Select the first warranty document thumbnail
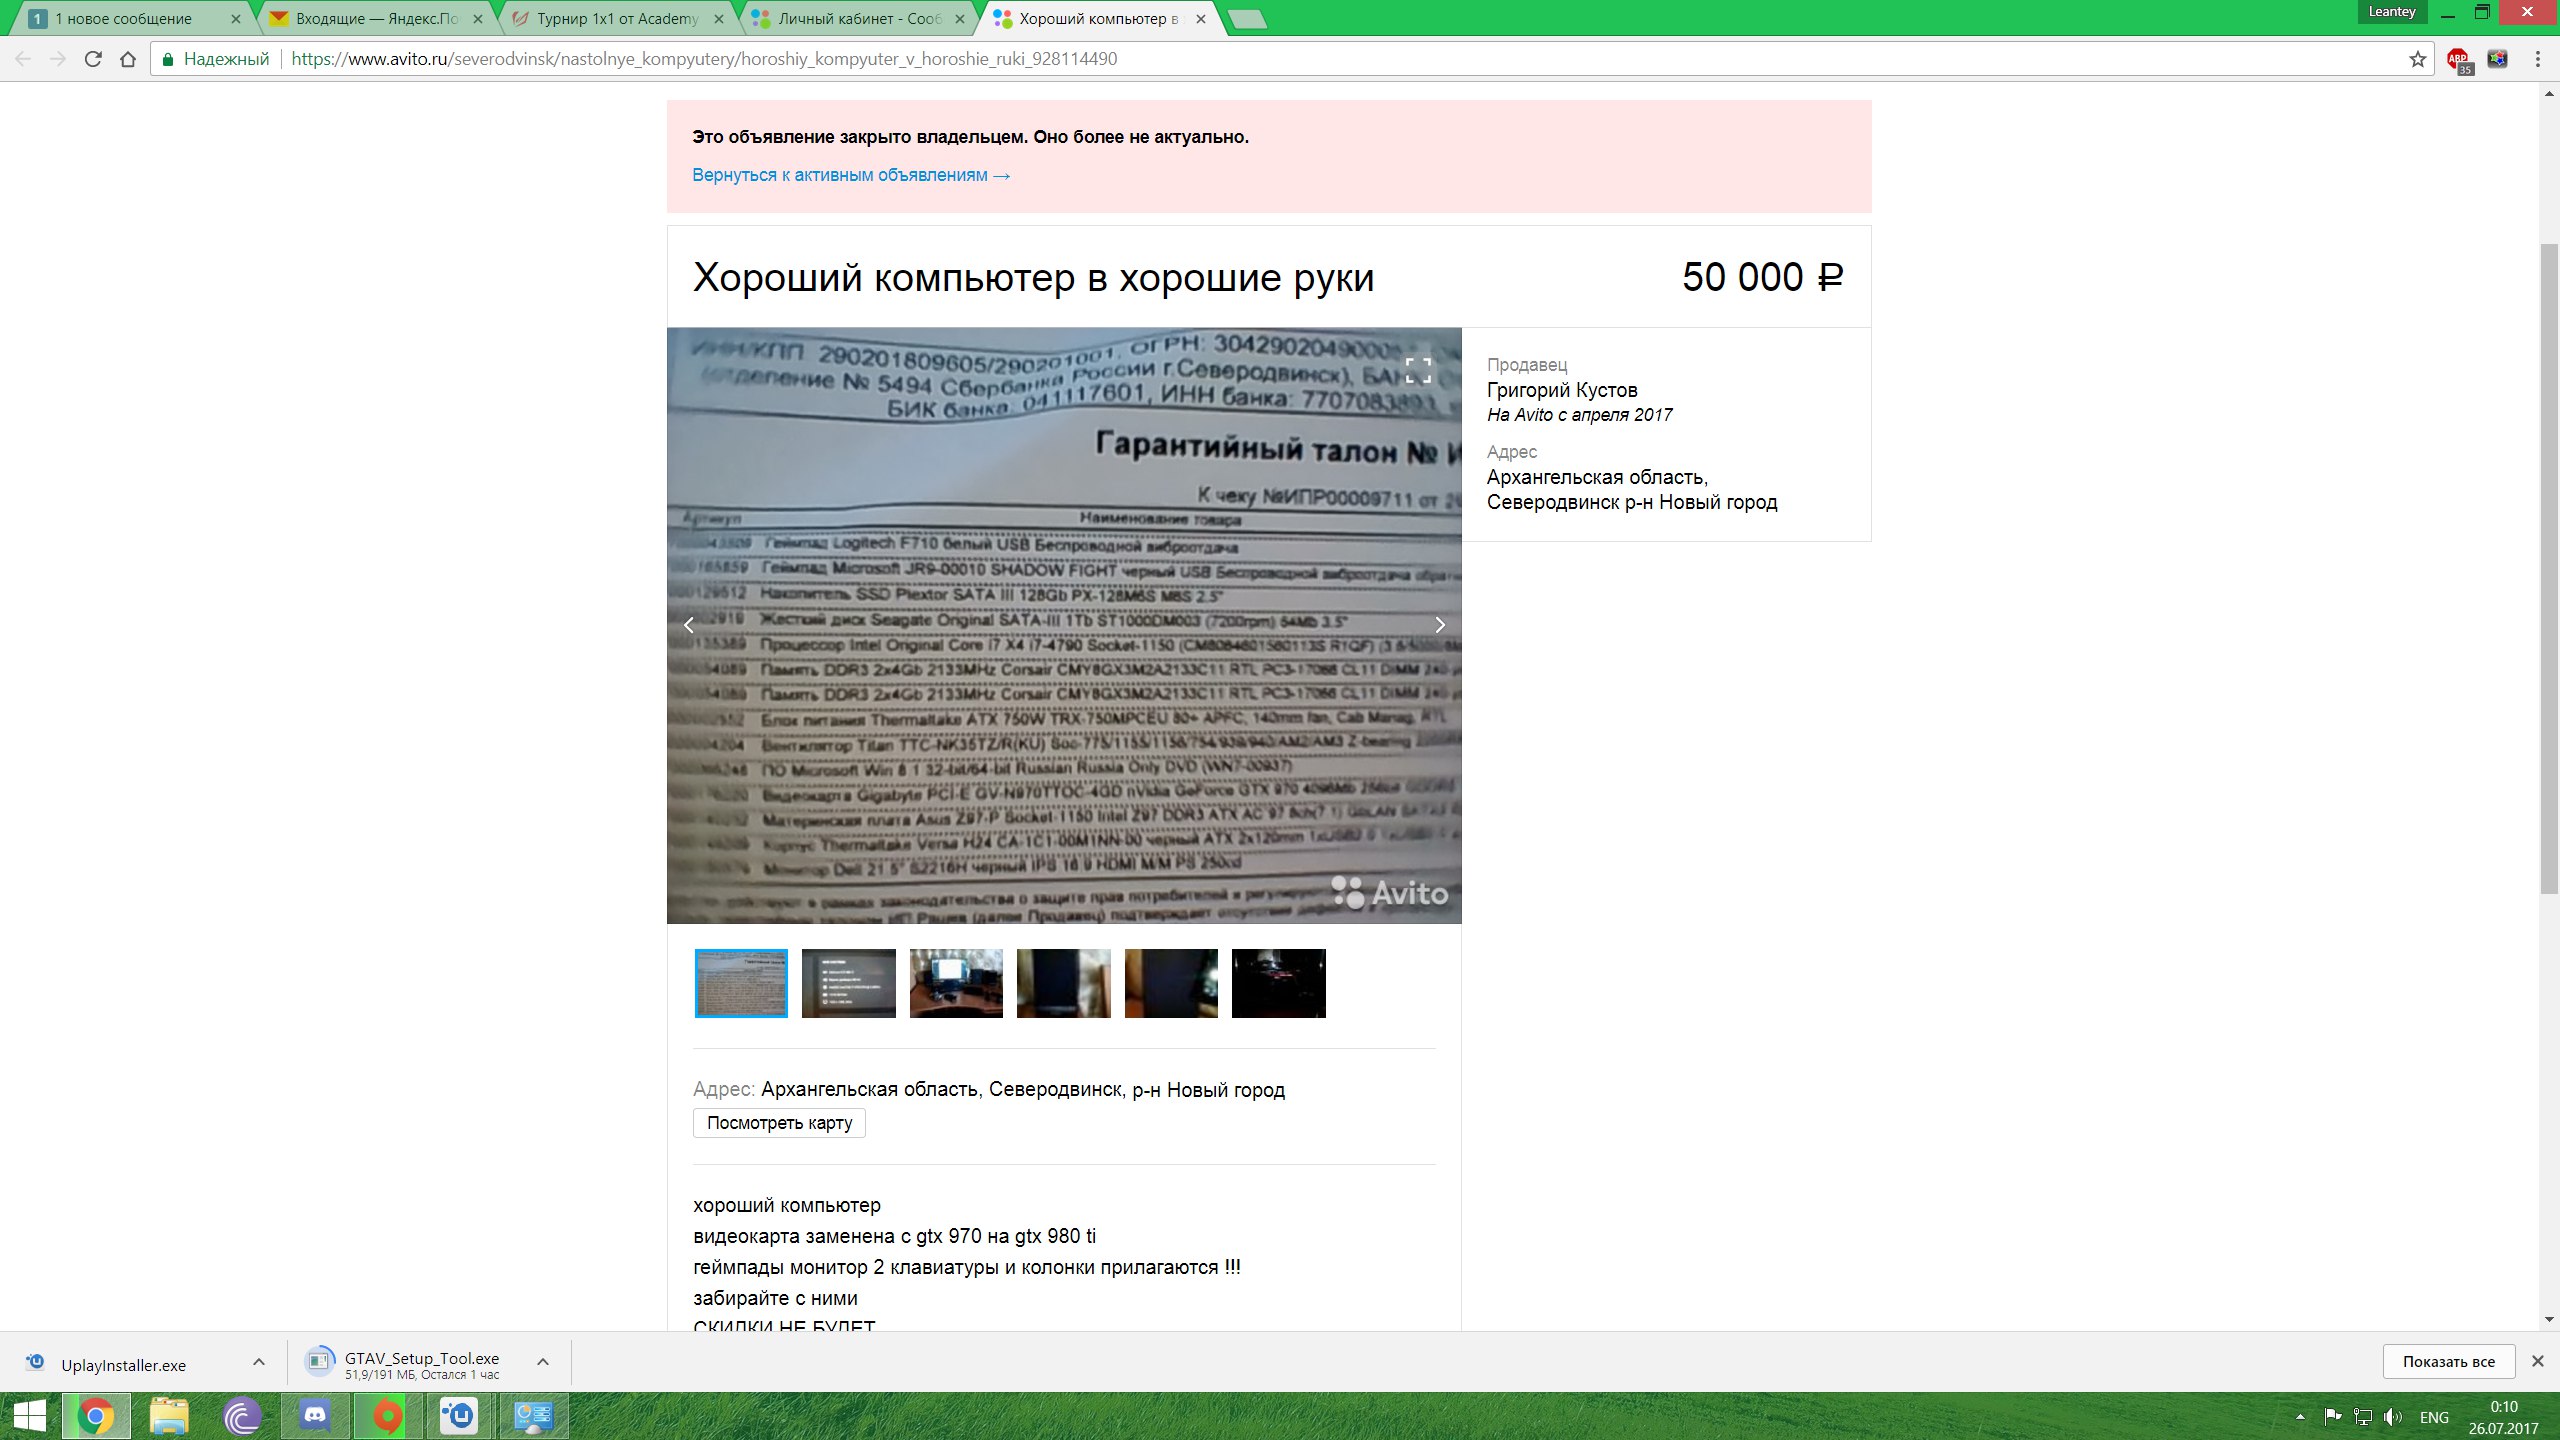Screen dimensions: 2560x1440 (741, 983)
